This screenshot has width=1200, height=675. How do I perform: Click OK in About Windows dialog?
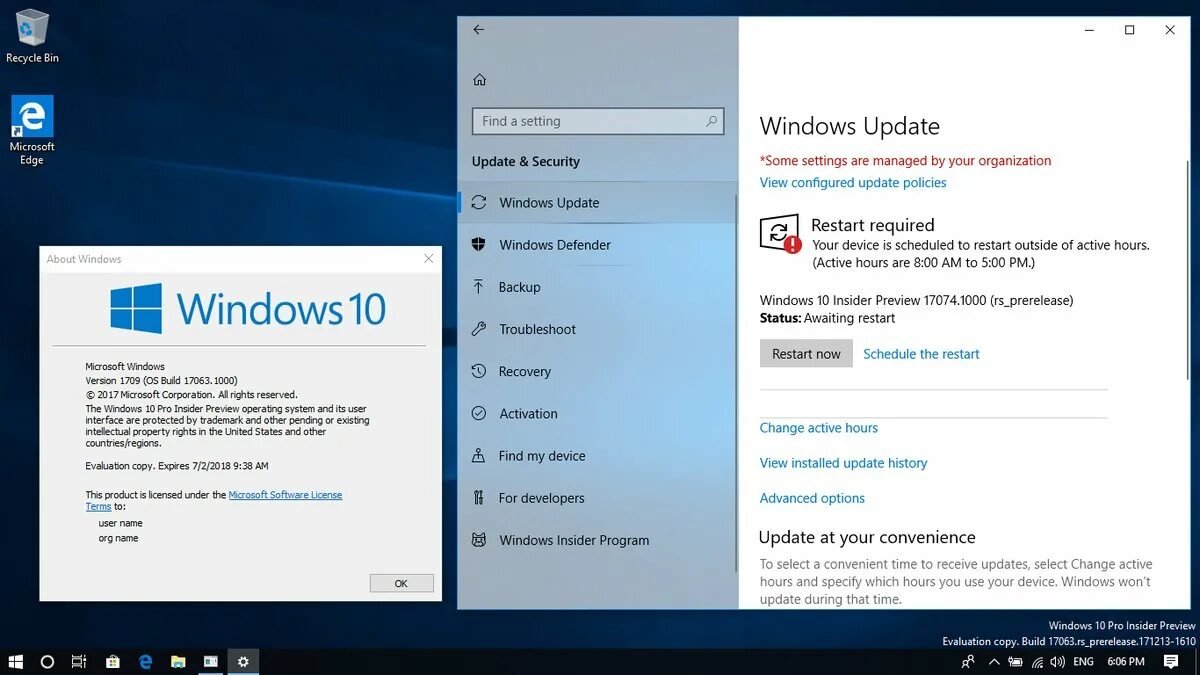coord(401,583)
